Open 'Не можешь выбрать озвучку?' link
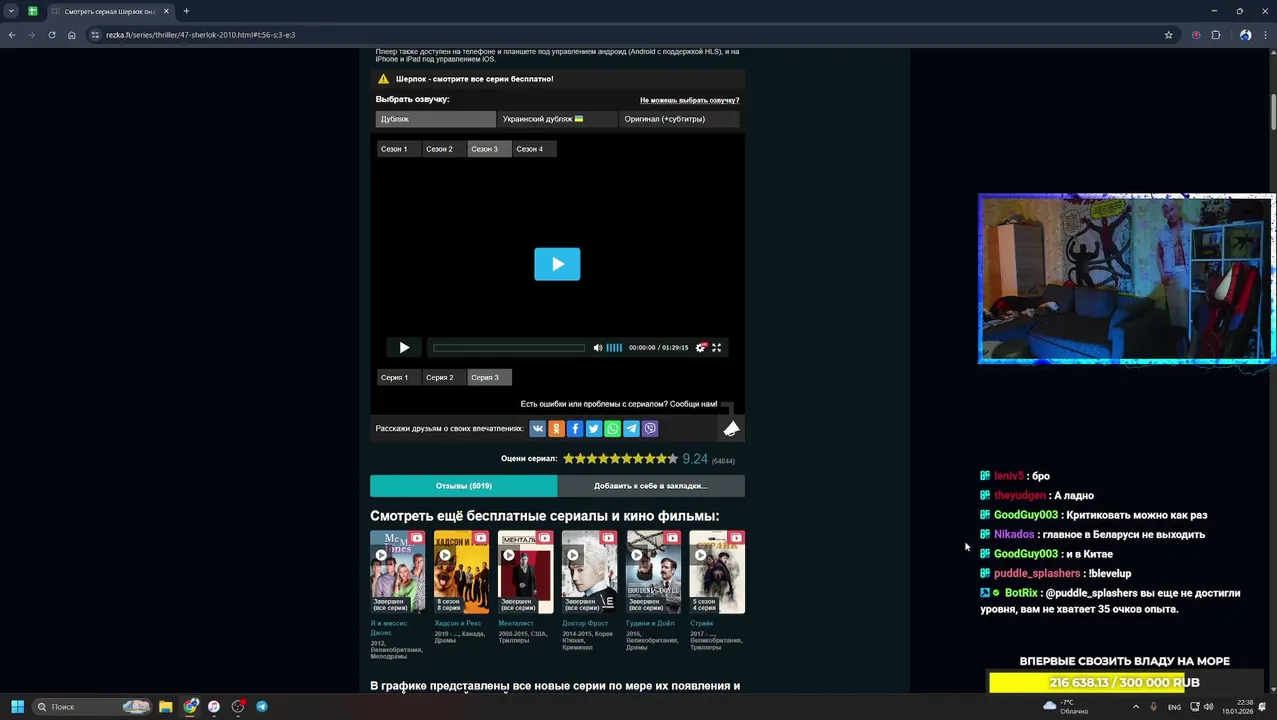Image resolution: width=1277 pixels, height=720 pixels. coord(689,100)
